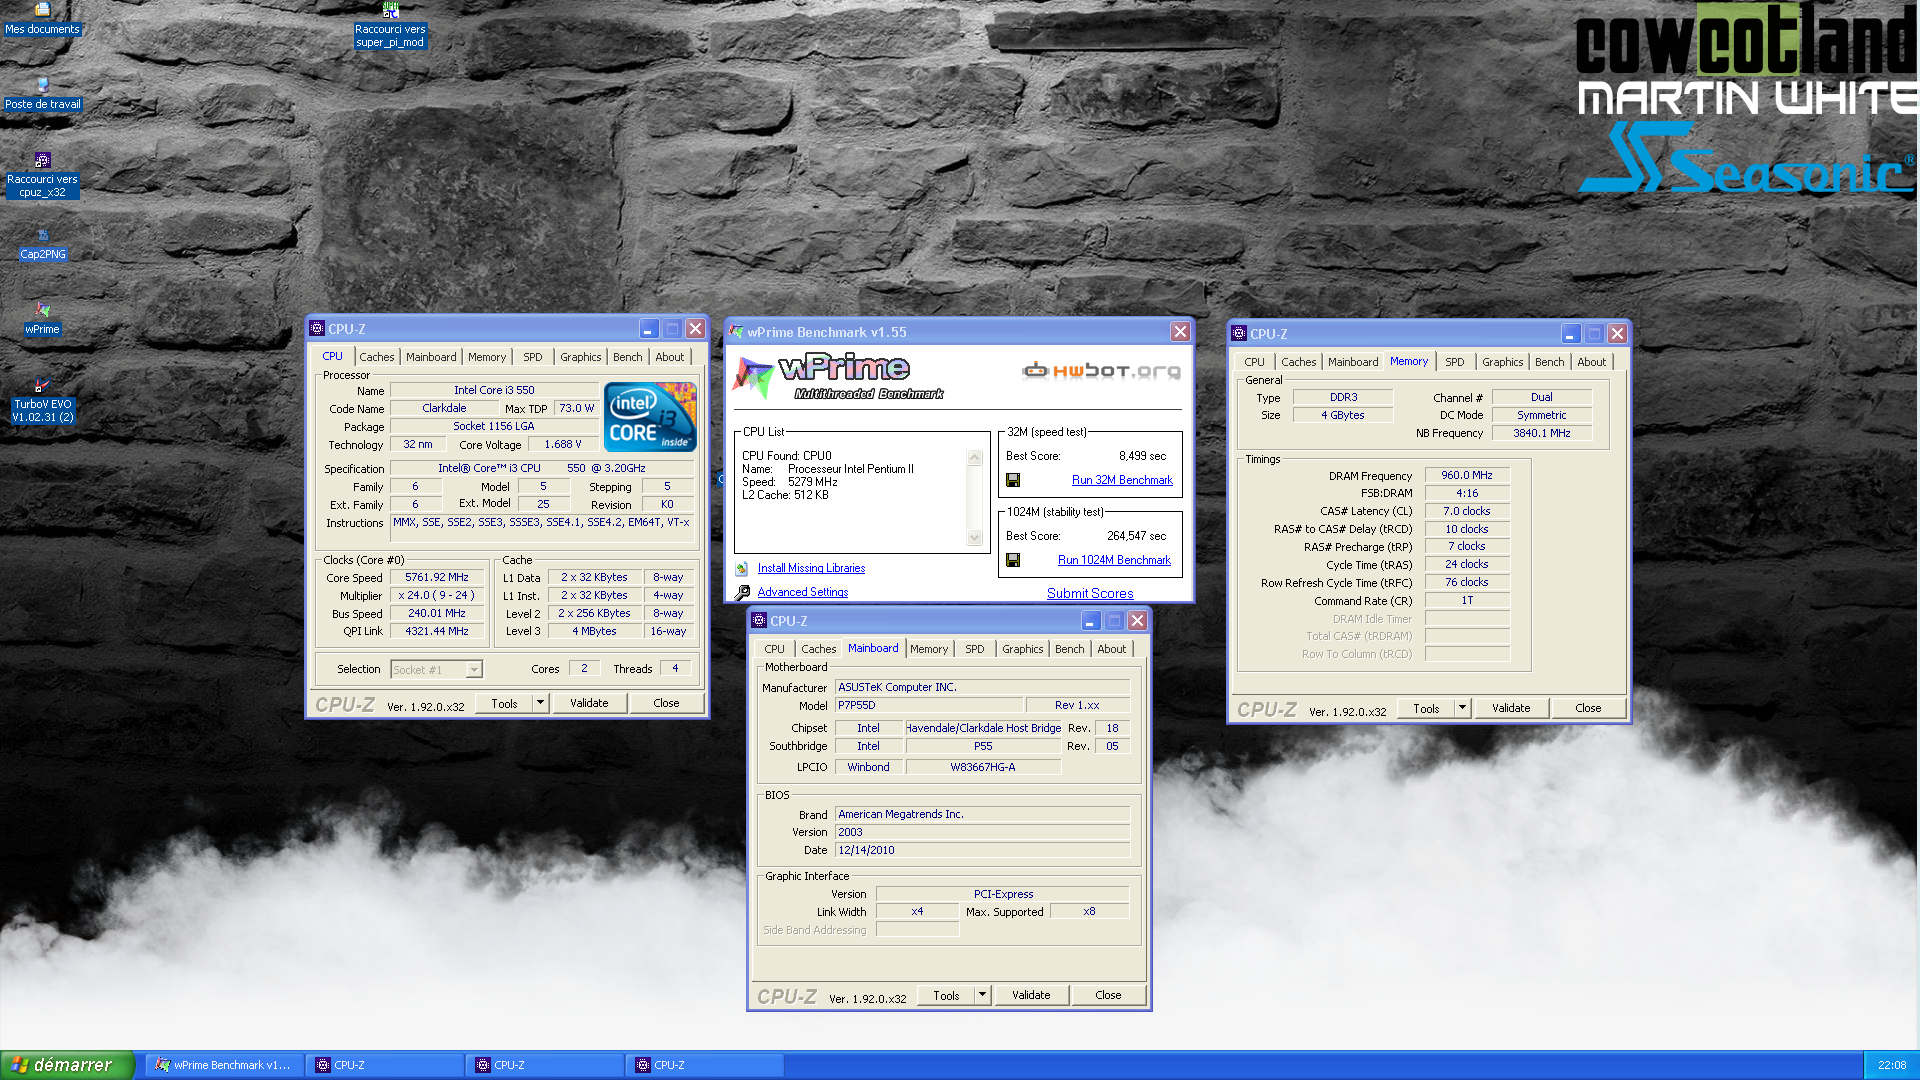Minimize the CPU-Z Memory window

coord(1571,334)
